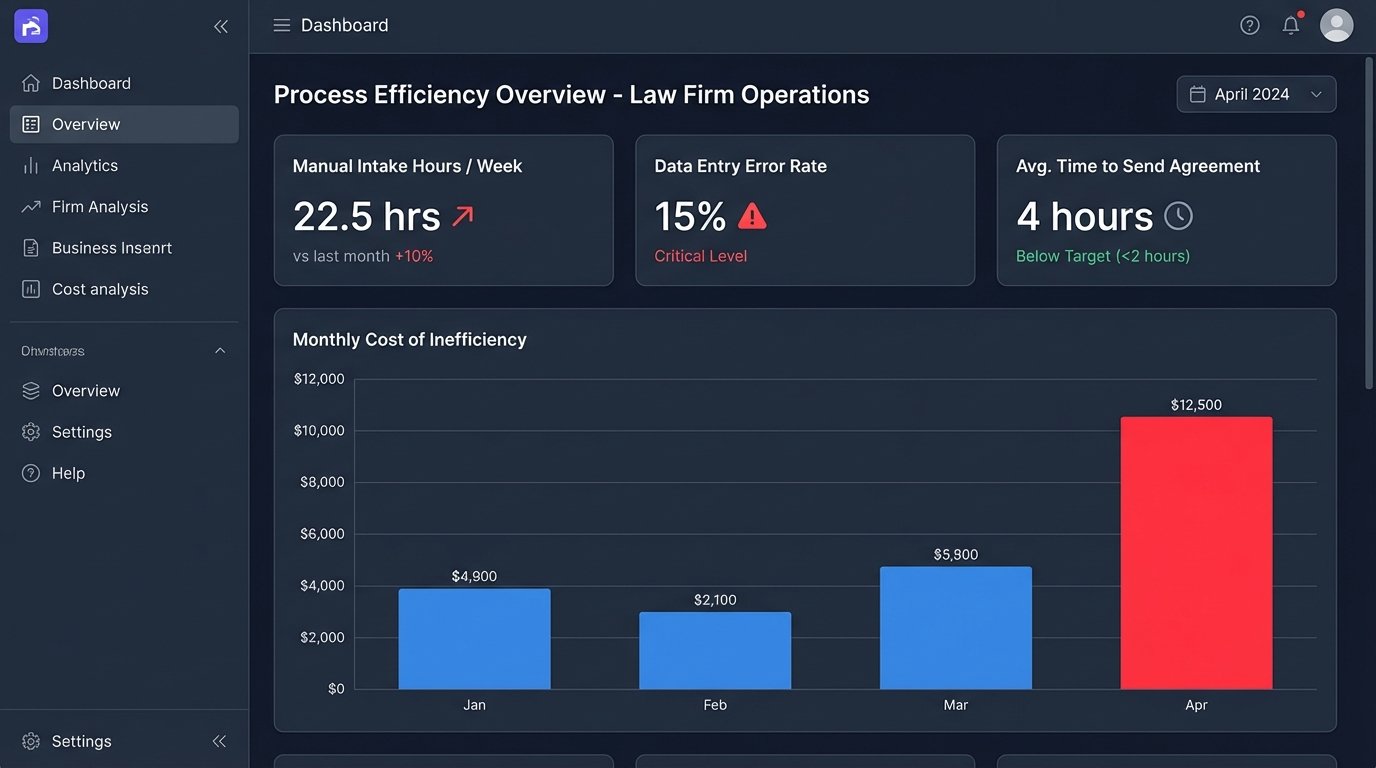This screenshot has width=1376, height=768.
Task: Click the layers icon next to lower Overview
Action: (29, 390)
